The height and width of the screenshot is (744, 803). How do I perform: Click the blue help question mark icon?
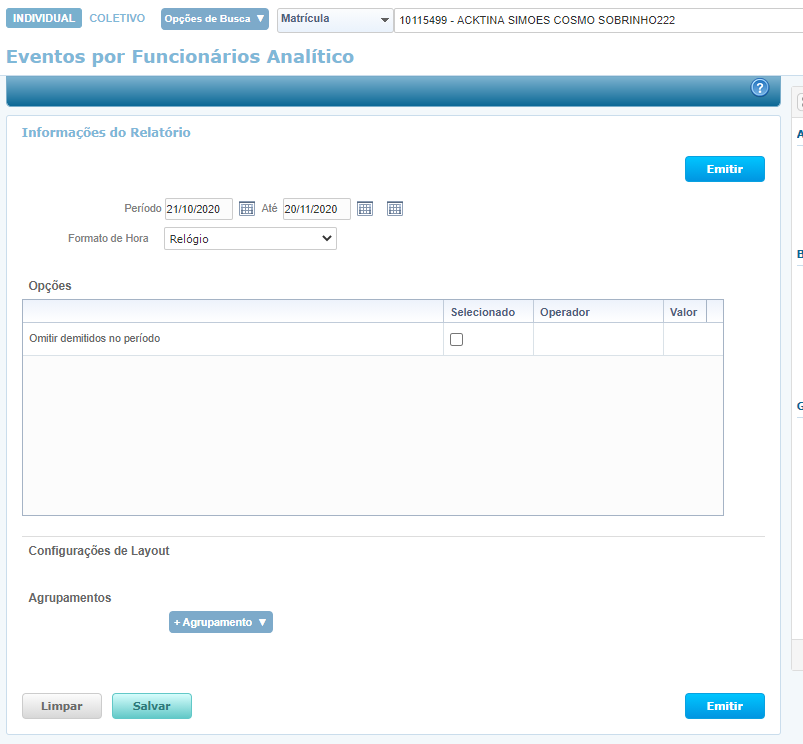tap(759, 88)
